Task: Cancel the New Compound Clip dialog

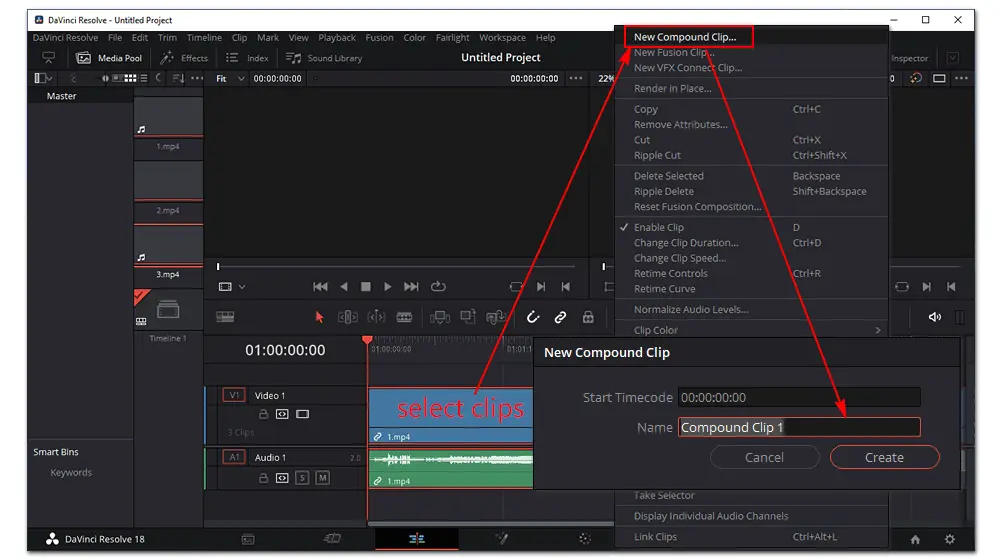Action: click(x=764, y=457)
